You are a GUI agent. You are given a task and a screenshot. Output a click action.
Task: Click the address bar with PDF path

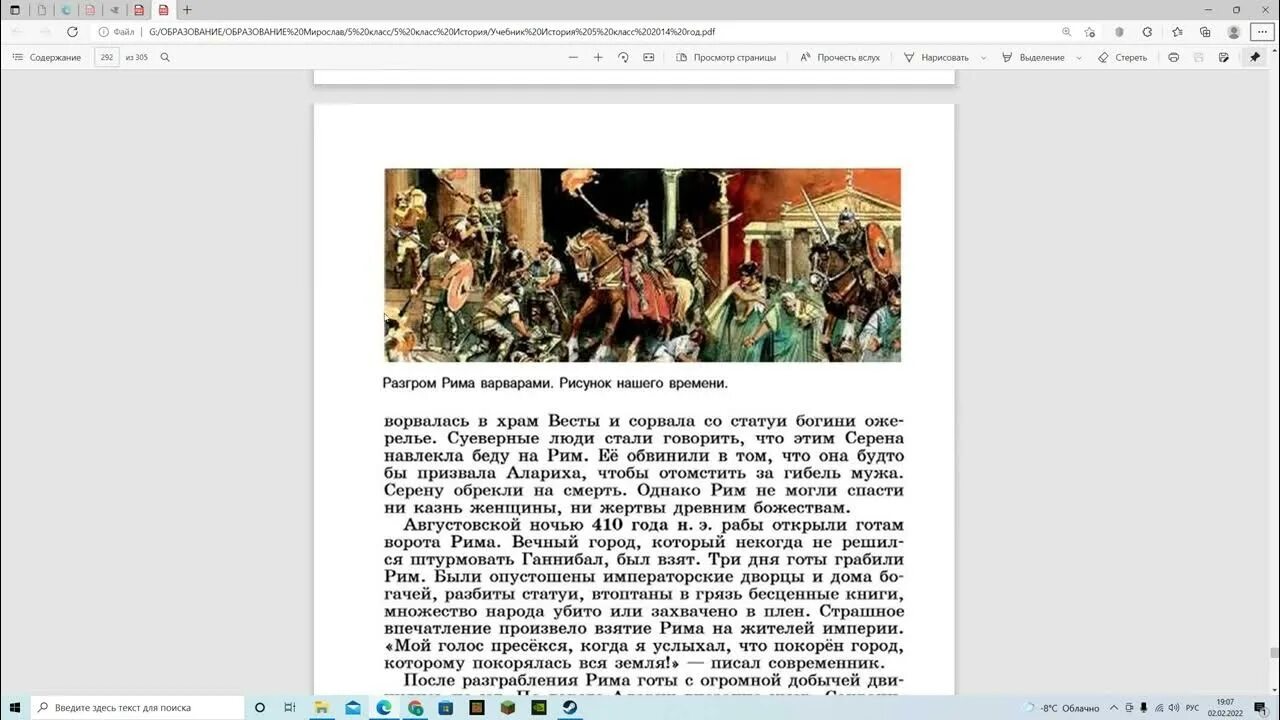[x=580, y=32]
